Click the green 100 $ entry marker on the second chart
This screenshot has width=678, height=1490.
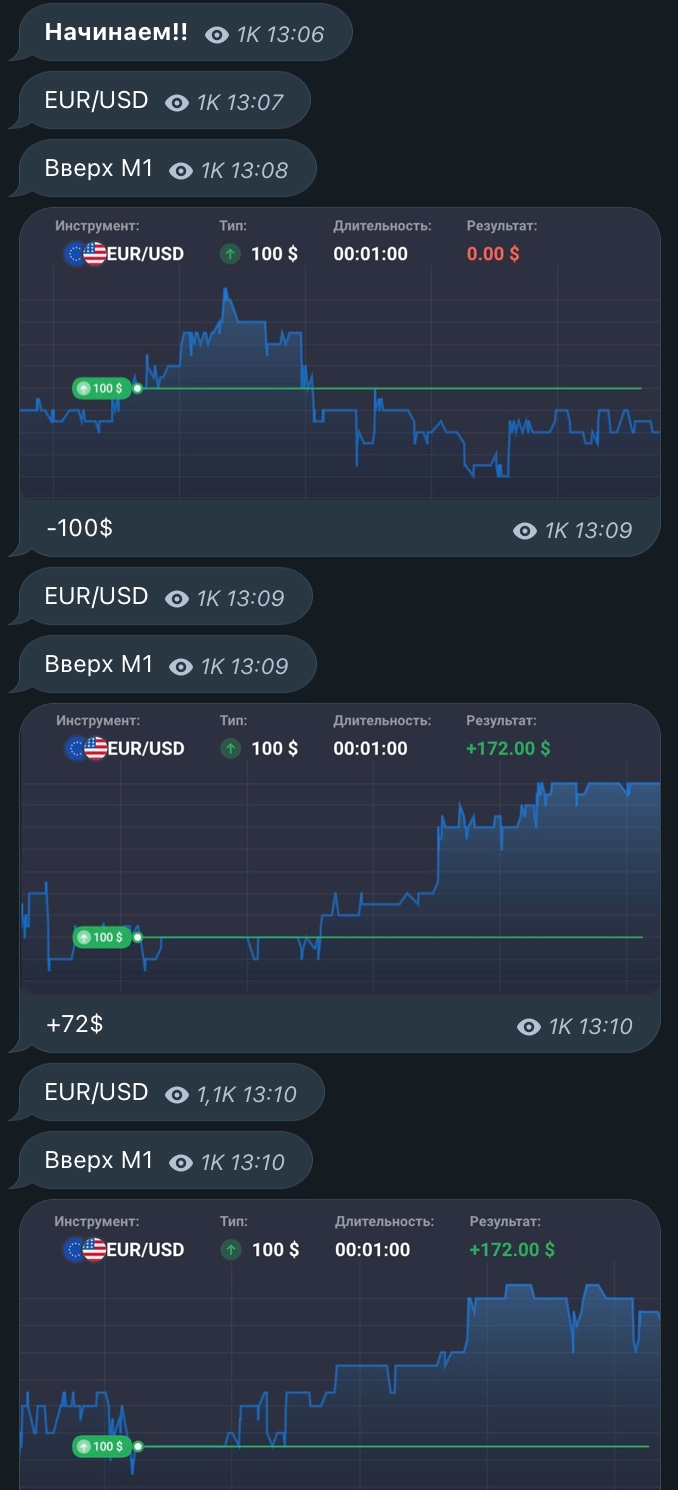coord(102,937)
